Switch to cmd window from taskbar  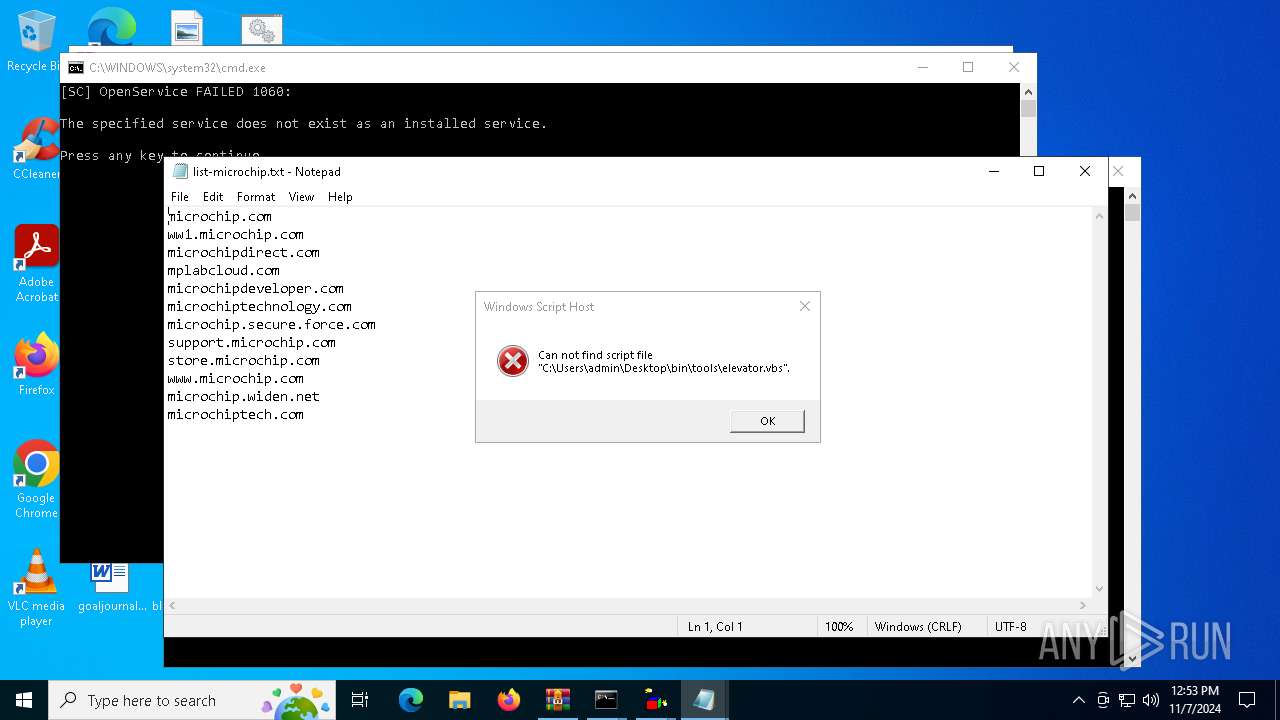pos(606,700)
